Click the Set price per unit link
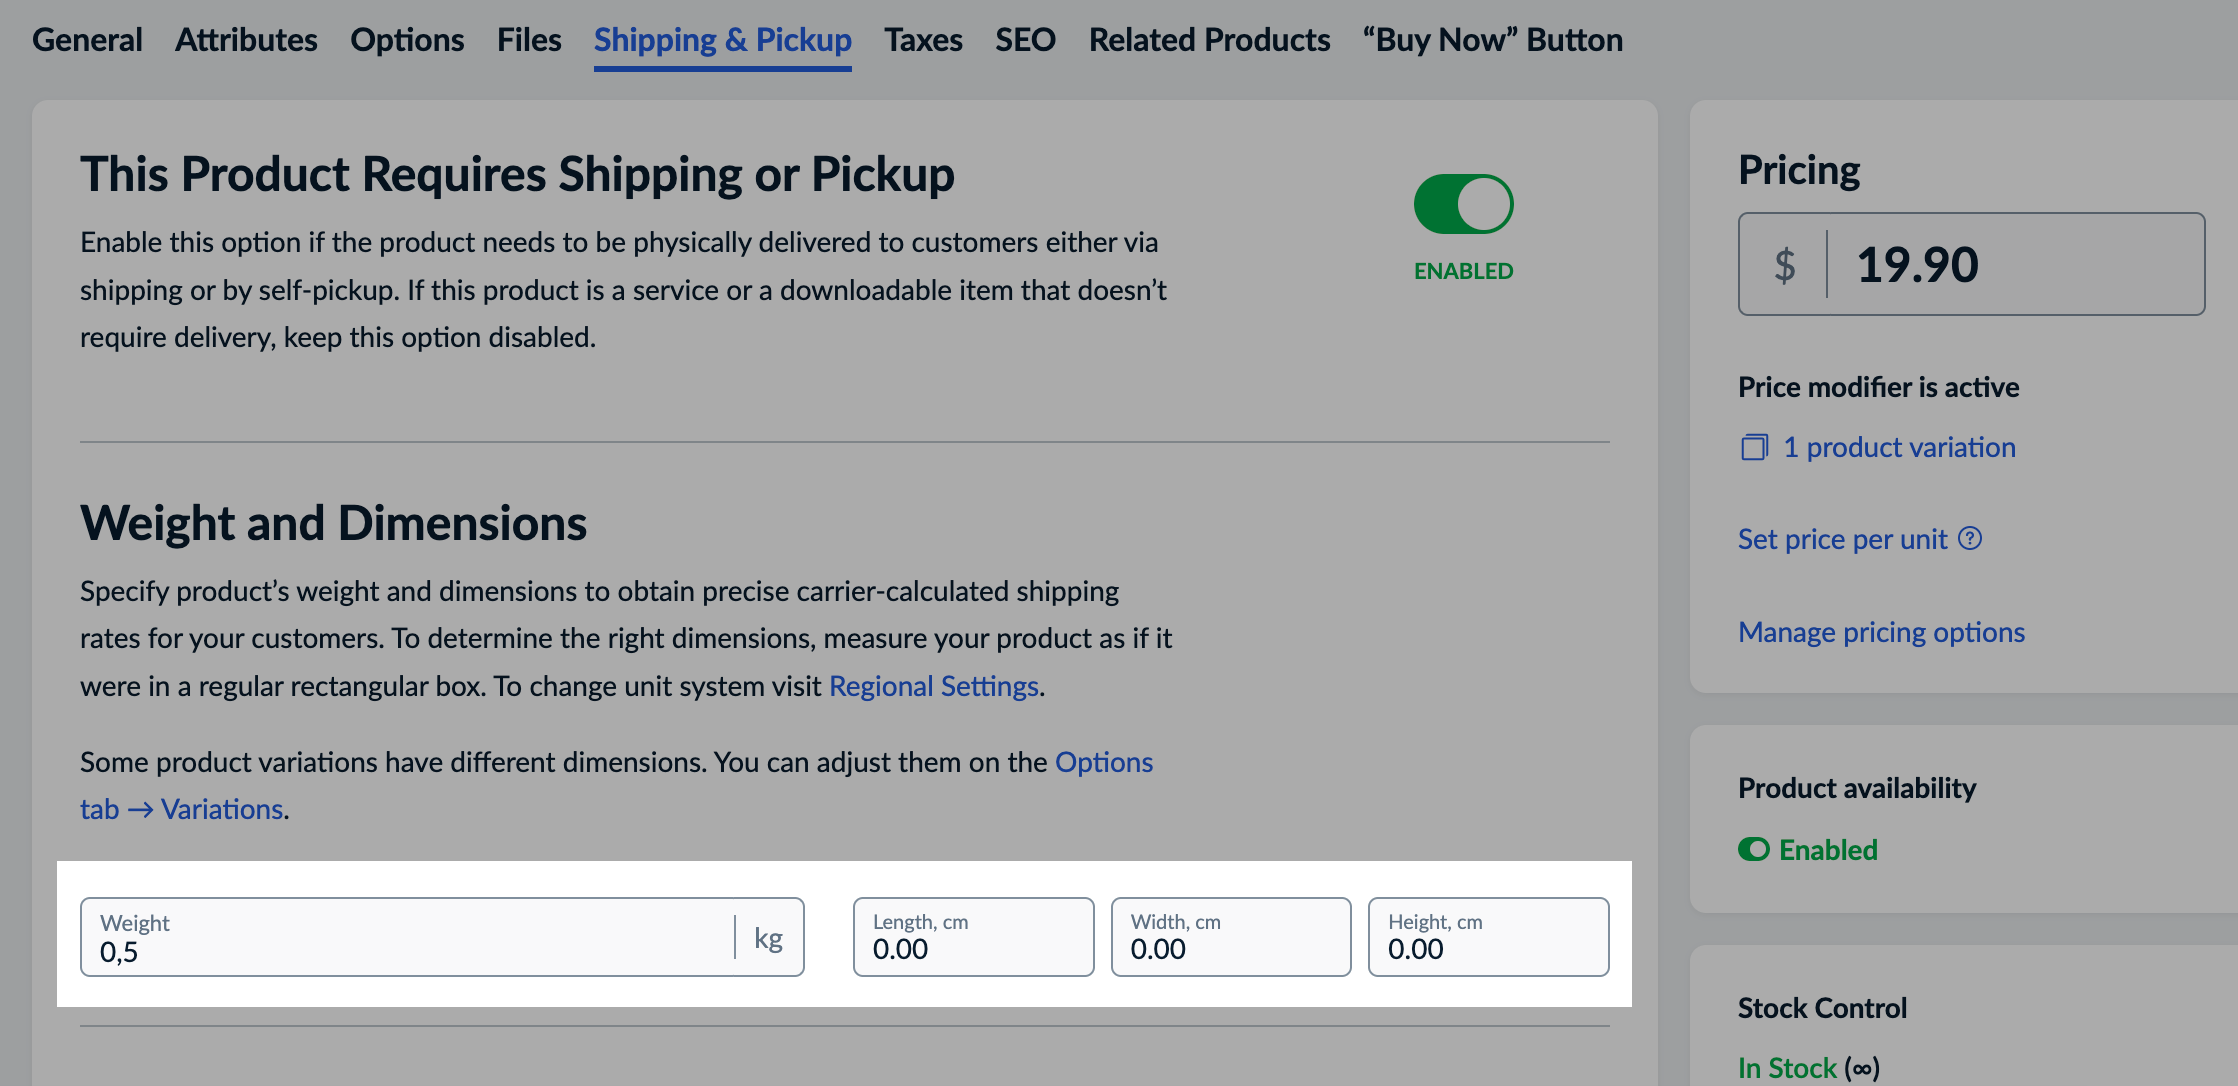The image size is (2238, 1086). pos(1842,539)
